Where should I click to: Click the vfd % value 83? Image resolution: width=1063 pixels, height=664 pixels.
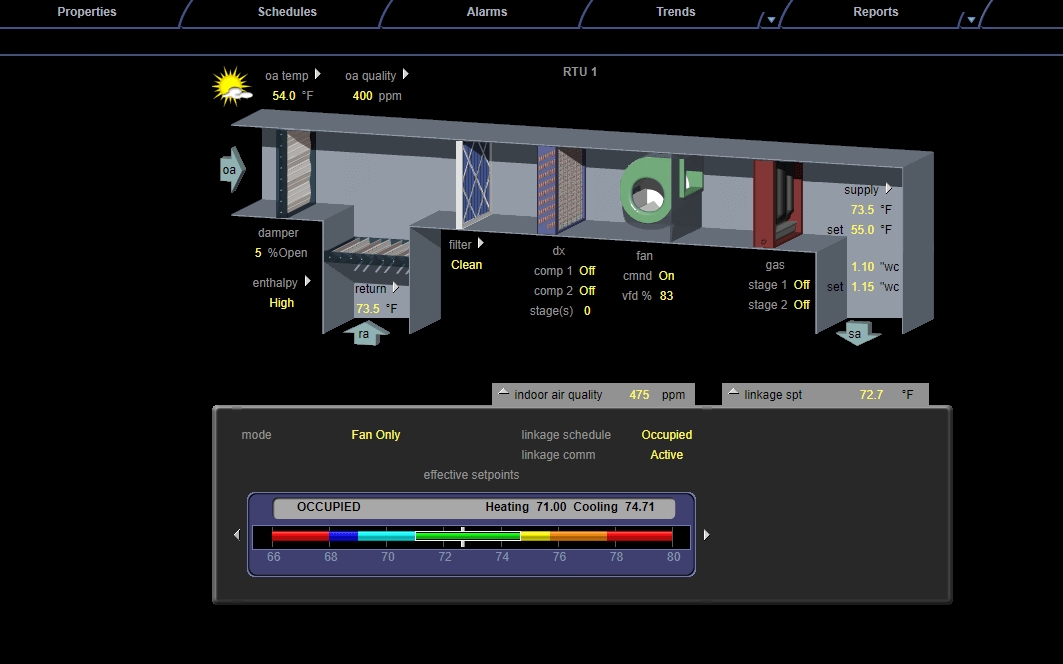[666, 296]
